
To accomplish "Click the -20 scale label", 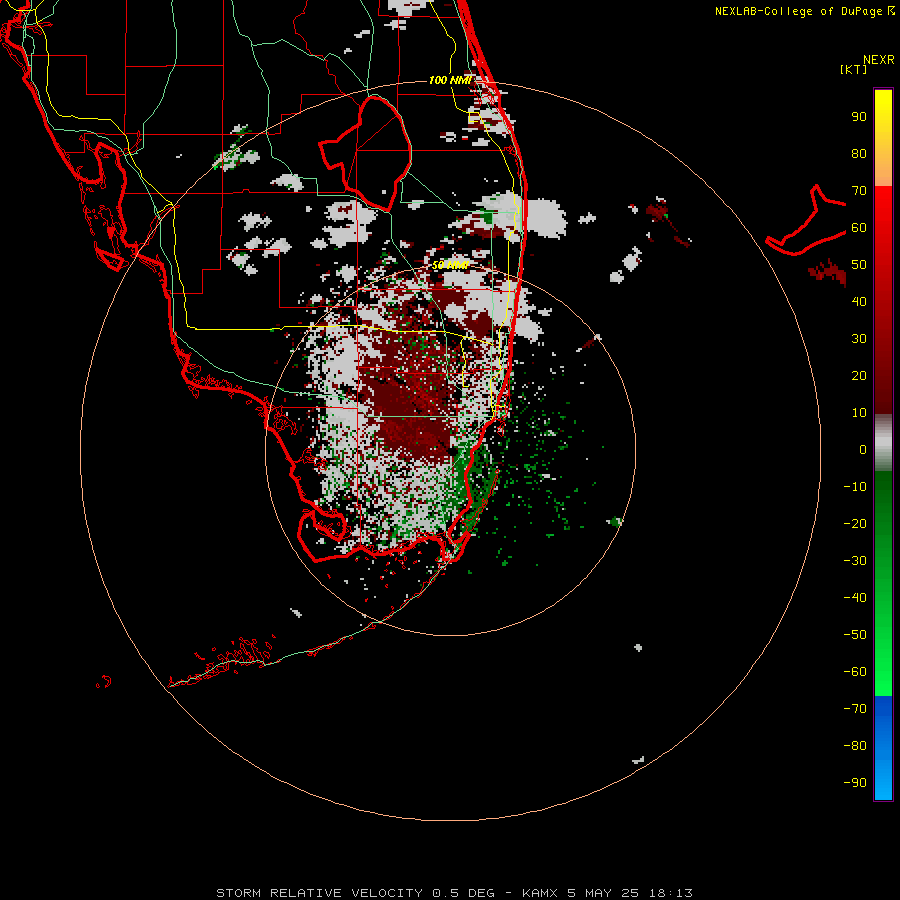I will tap(855, 523).
